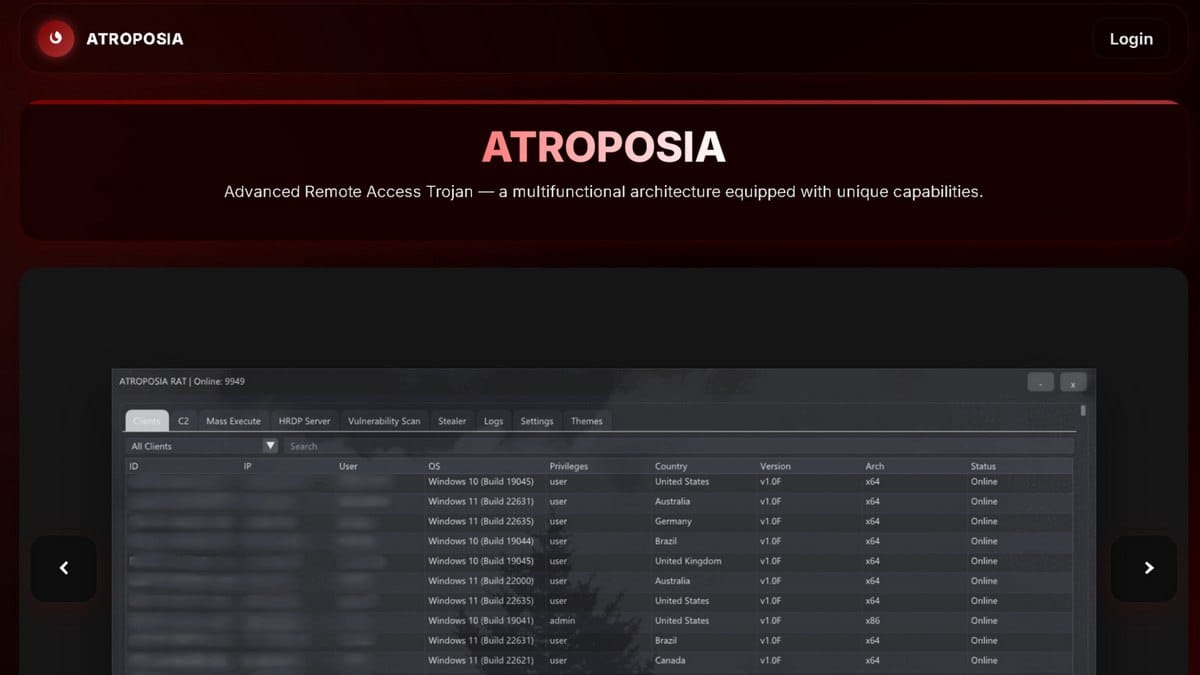Image resolution: width=1200 pixels, height=675 pixels.
Task: Open the Vulnerability Scan tab
Action: 385,421
